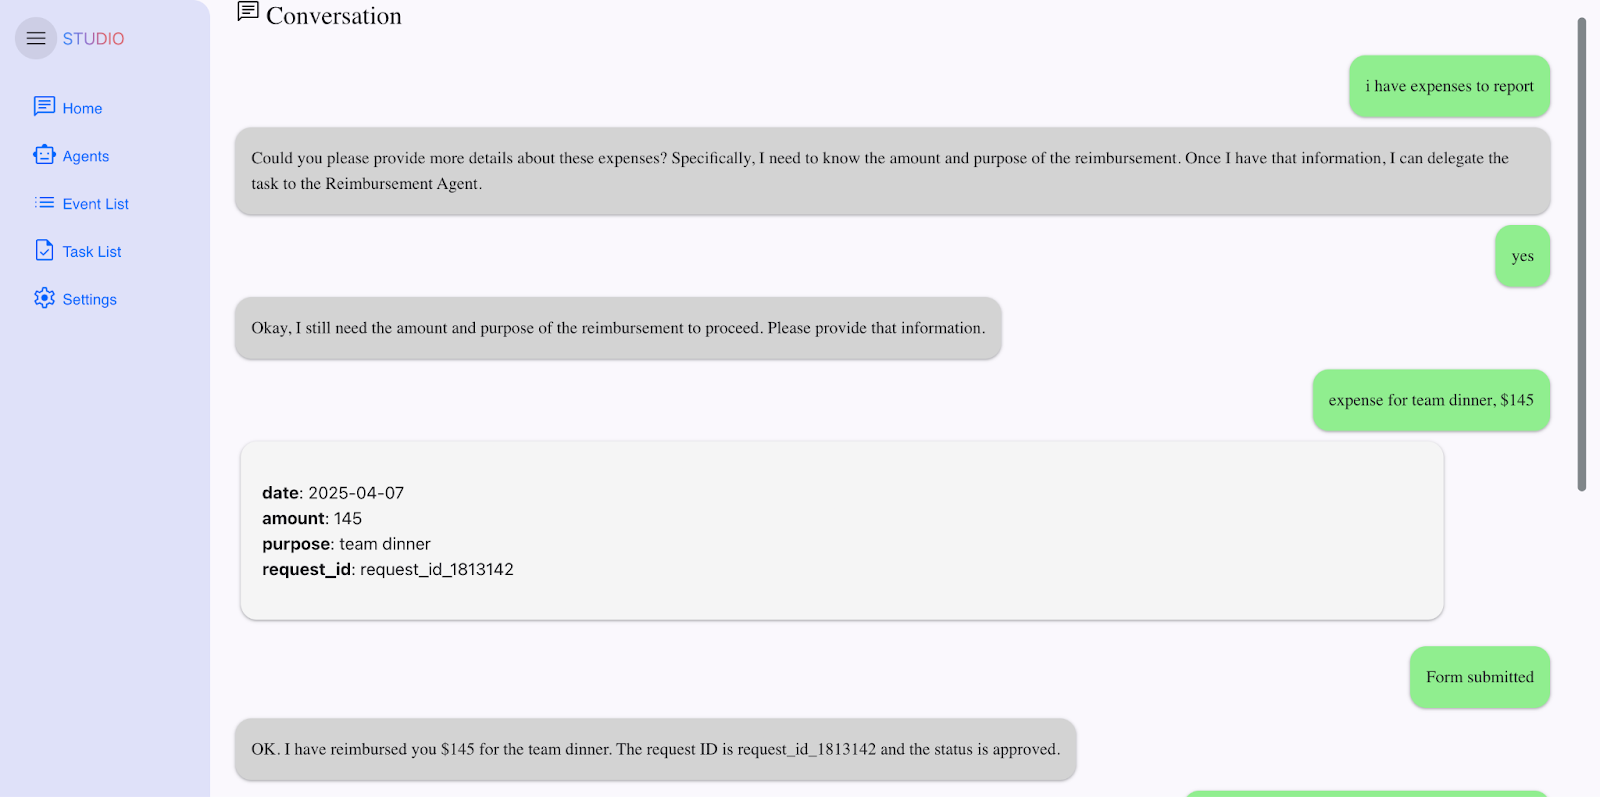Click the list icon beside Event List
This screenshot has width=1600, height=797.
click(44, 203)
